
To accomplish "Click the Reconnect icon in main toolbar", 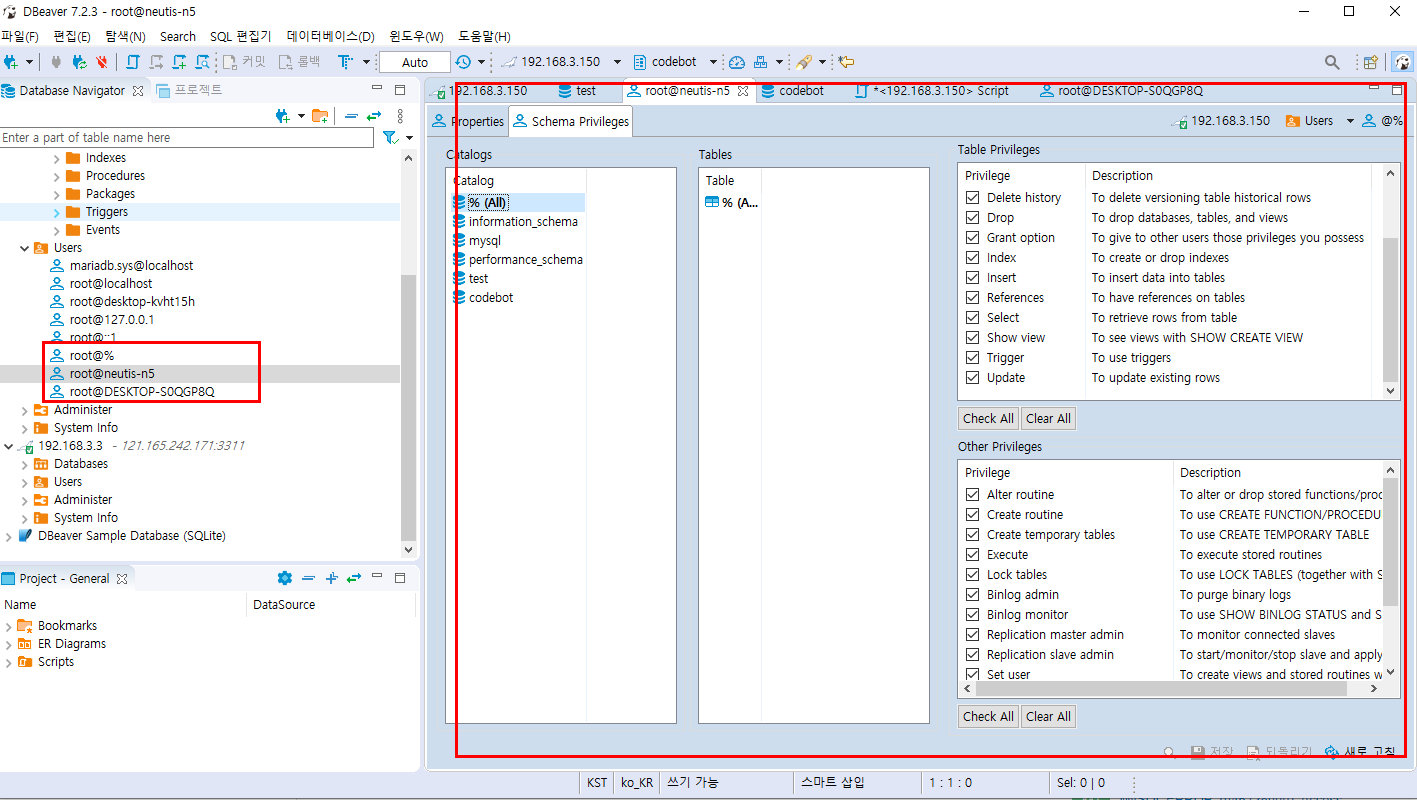I will [80, 62].
